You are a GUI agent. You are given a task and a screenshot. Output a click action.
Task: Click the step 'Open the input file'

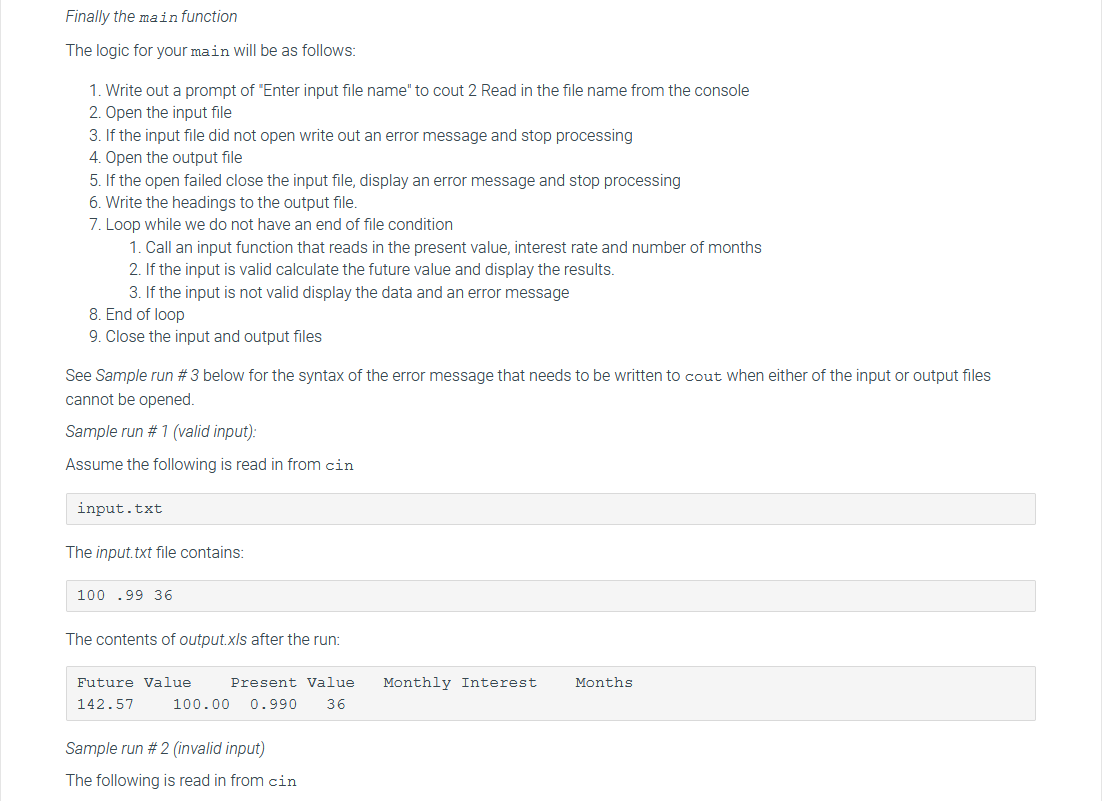pos(168,112)
